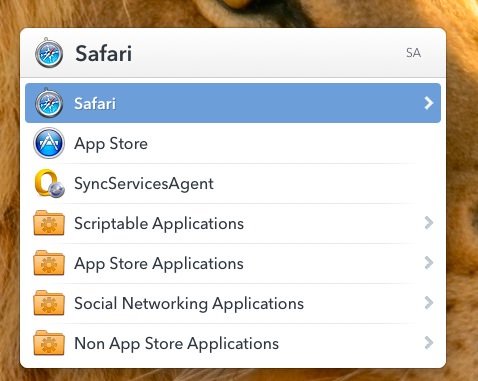
Task: Click the large Safari compass icon in header
Action: (x=49, y=53)
